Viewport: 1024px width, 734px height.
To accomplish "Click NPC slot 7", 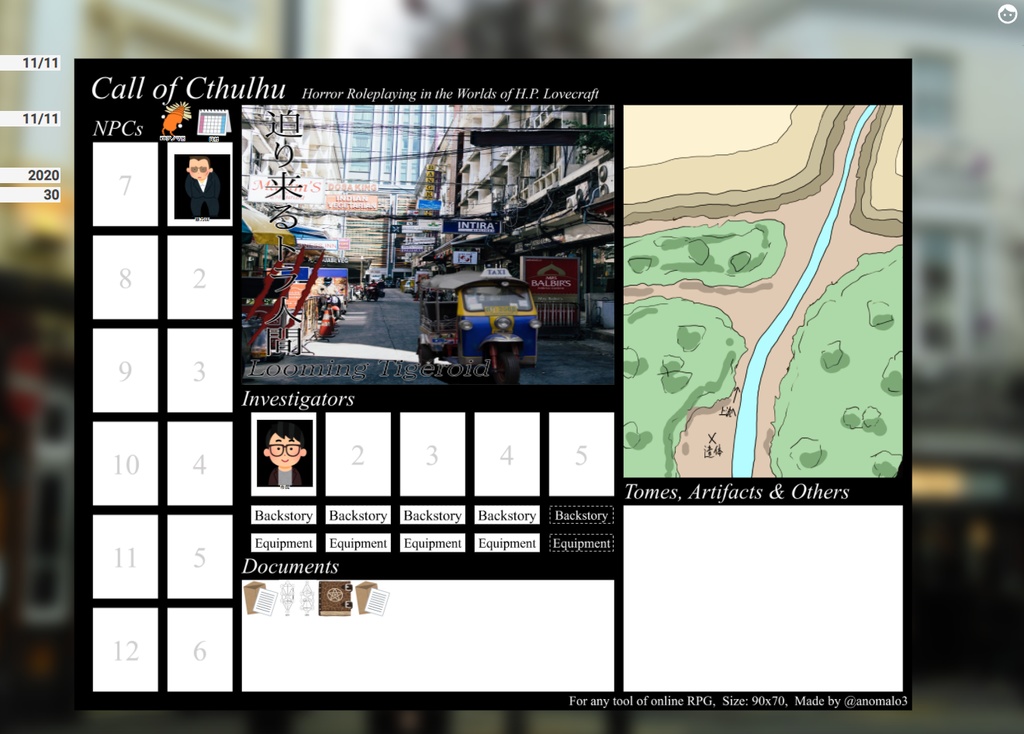I will pos(125,185).
